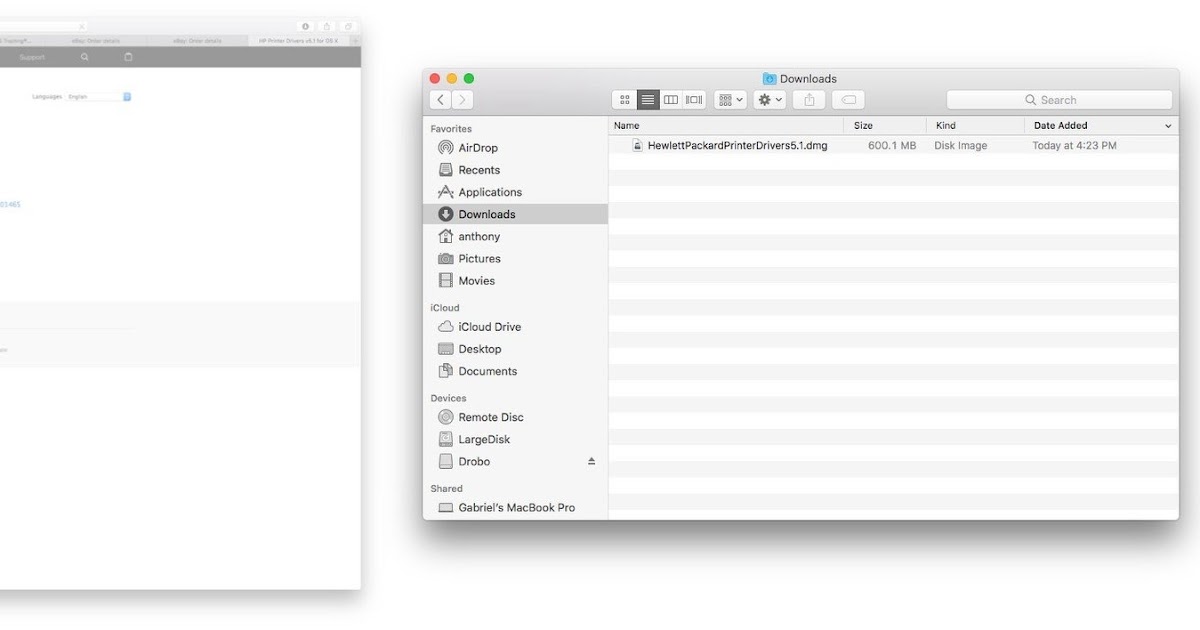
Task: Switch to the first eBay Order details tab in Safari
Action: (x=96, y=41)
